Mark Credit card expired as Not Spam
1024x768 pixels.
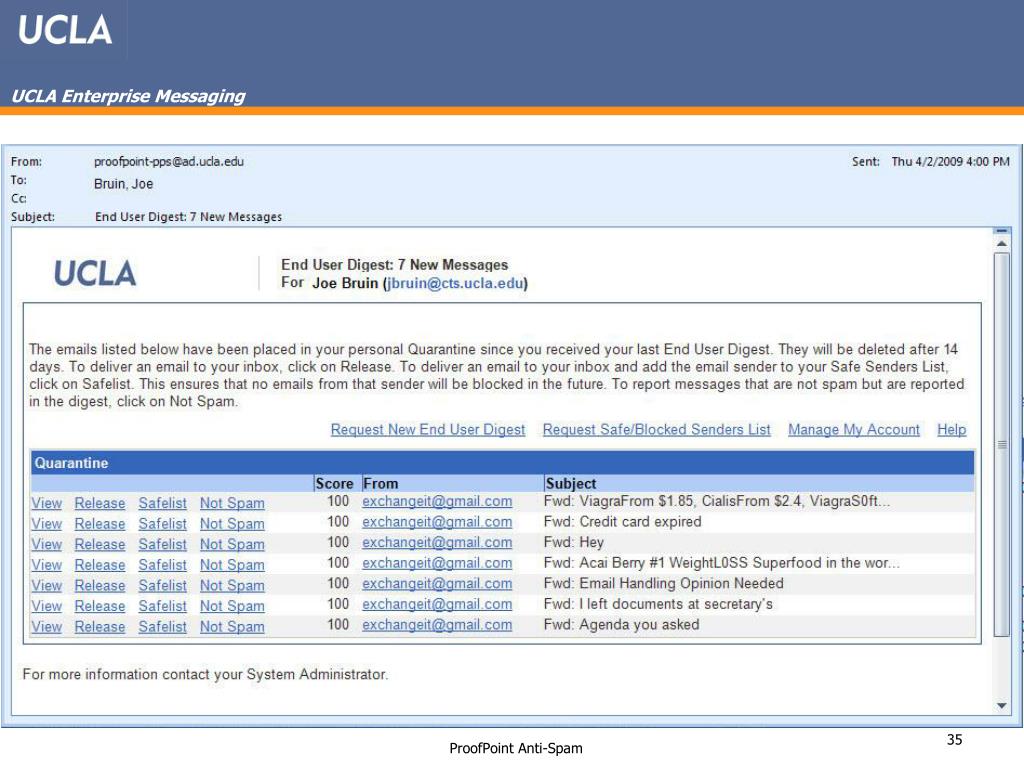232,524
